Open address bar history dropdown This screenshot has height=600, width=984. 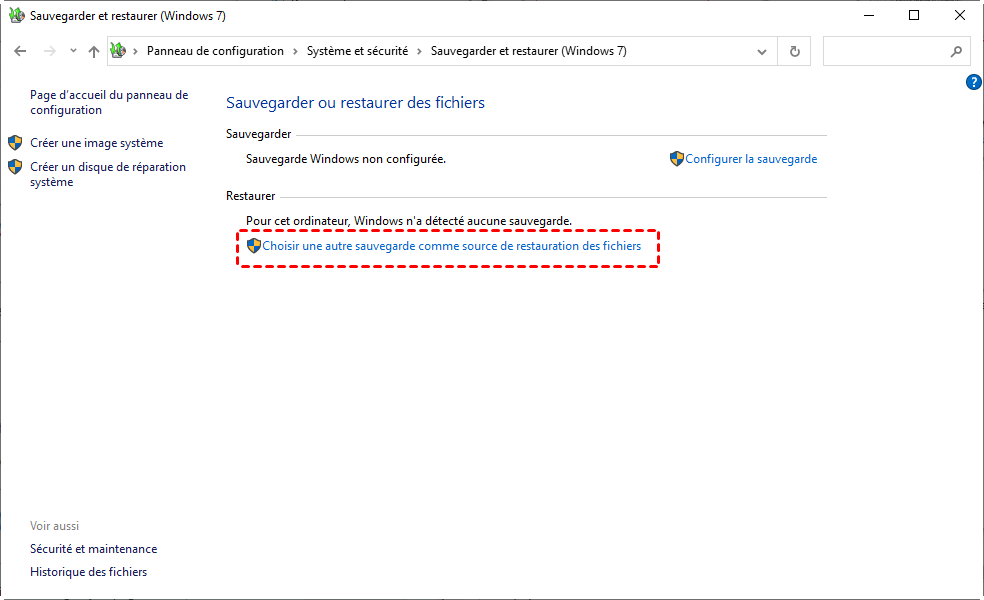[762, 51]
